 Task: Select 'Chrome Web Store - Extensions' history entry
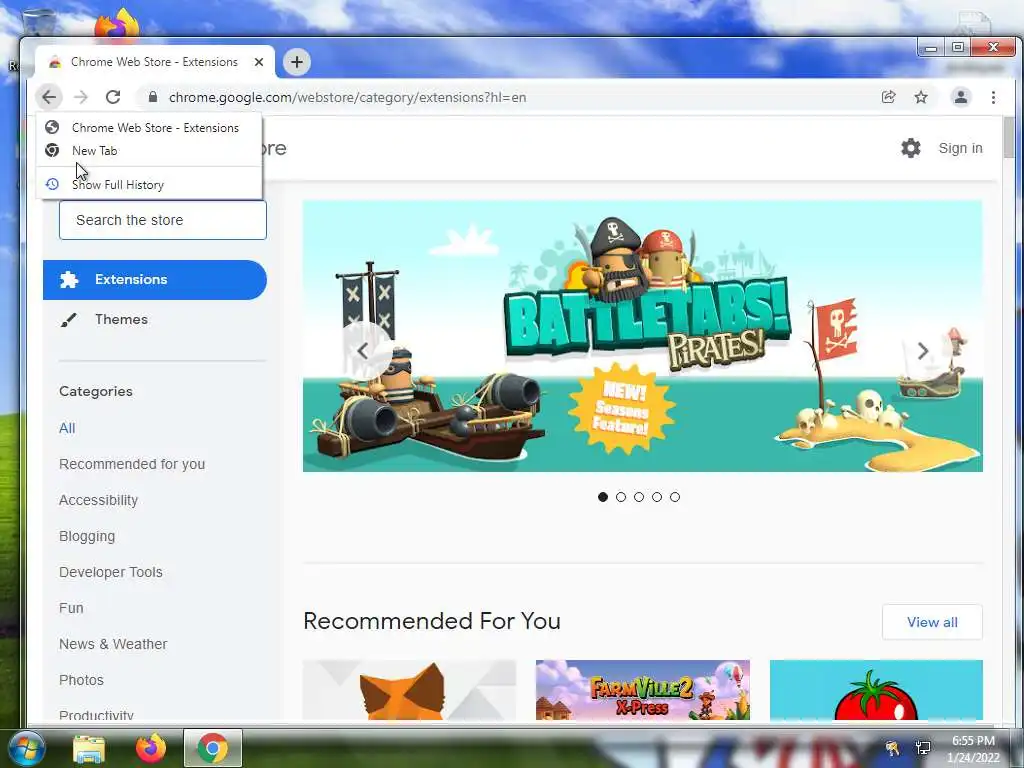(150, 127)
